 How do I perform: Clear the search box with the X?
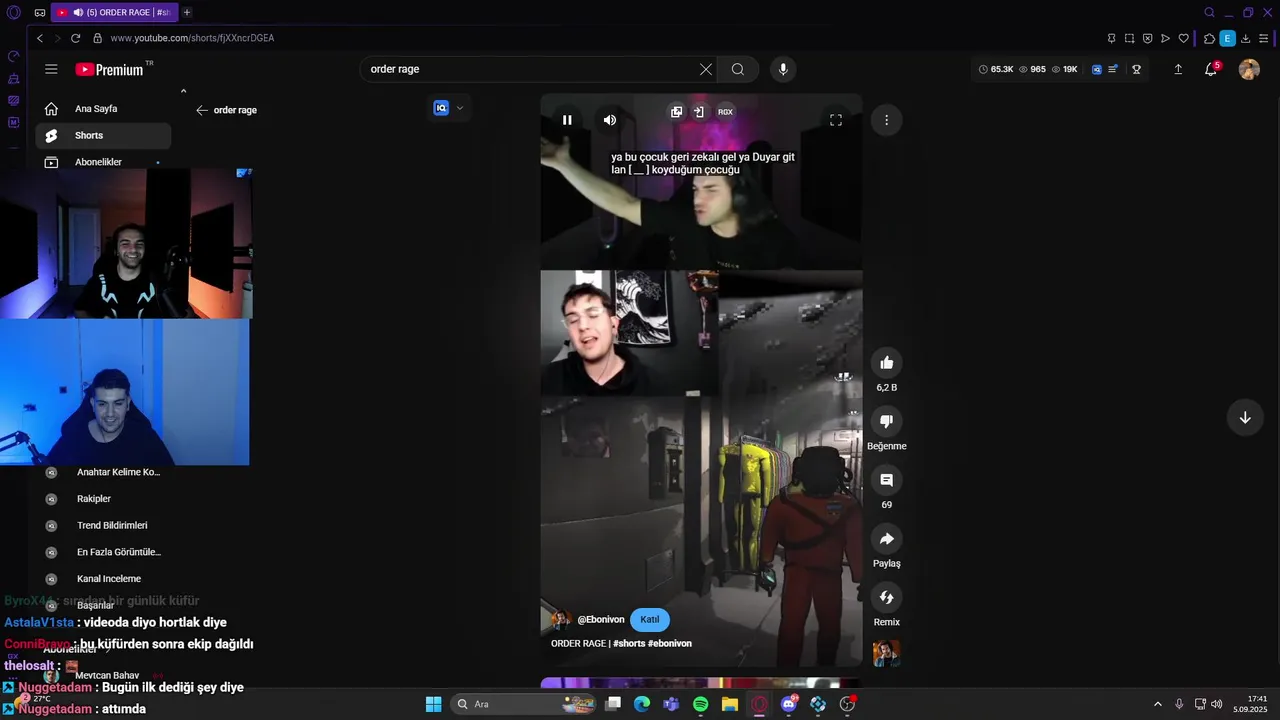tap(706, 69)
